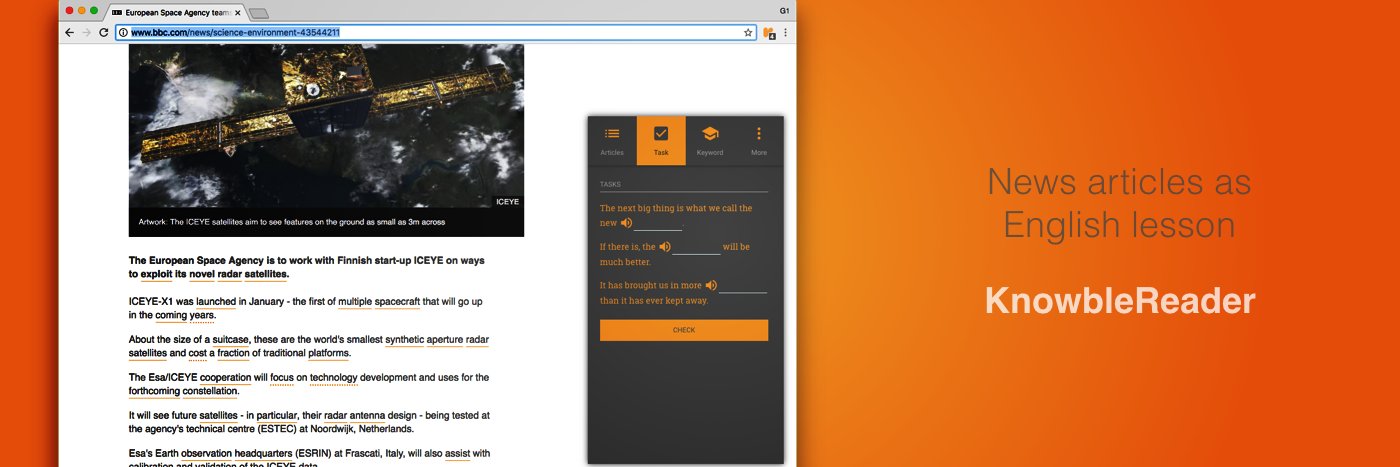Click blank after 'It has brought us in more'
The width and height of the screenshot is (1400, 467).
[x=743, y=286]
